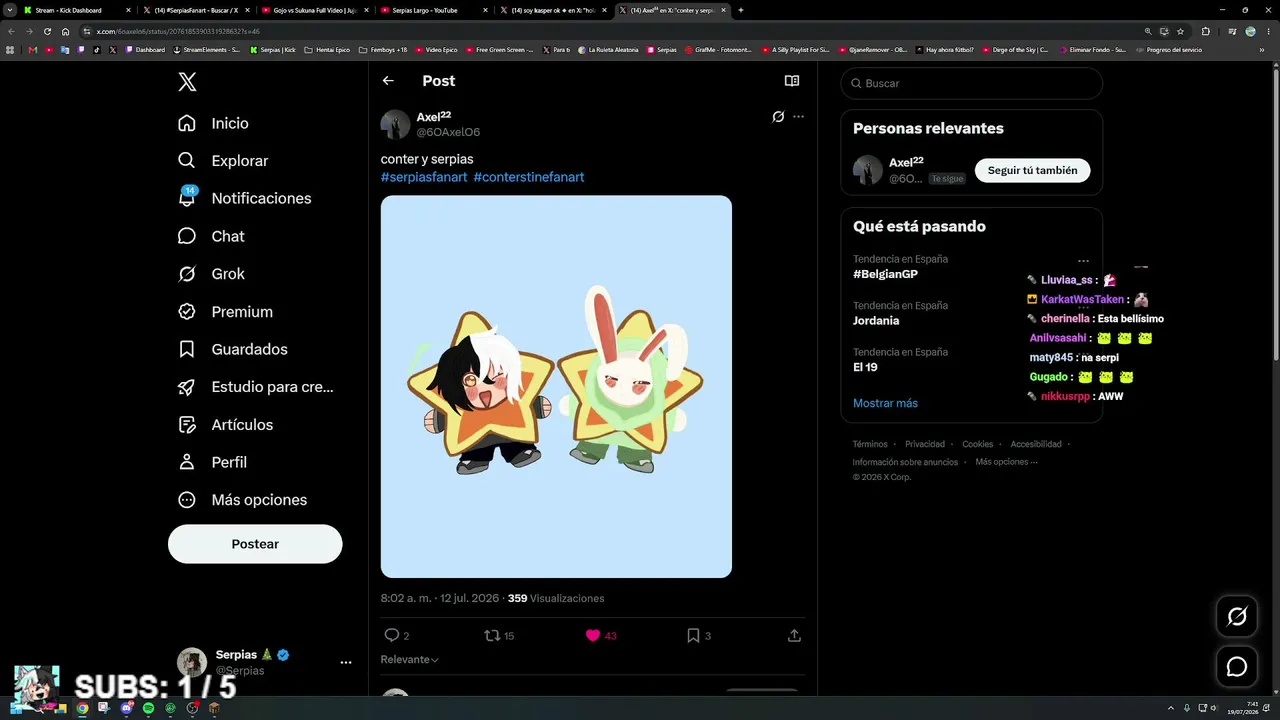Open reader view icon beside Post header
The image size is (1280, 720).
tap(792, 81)
